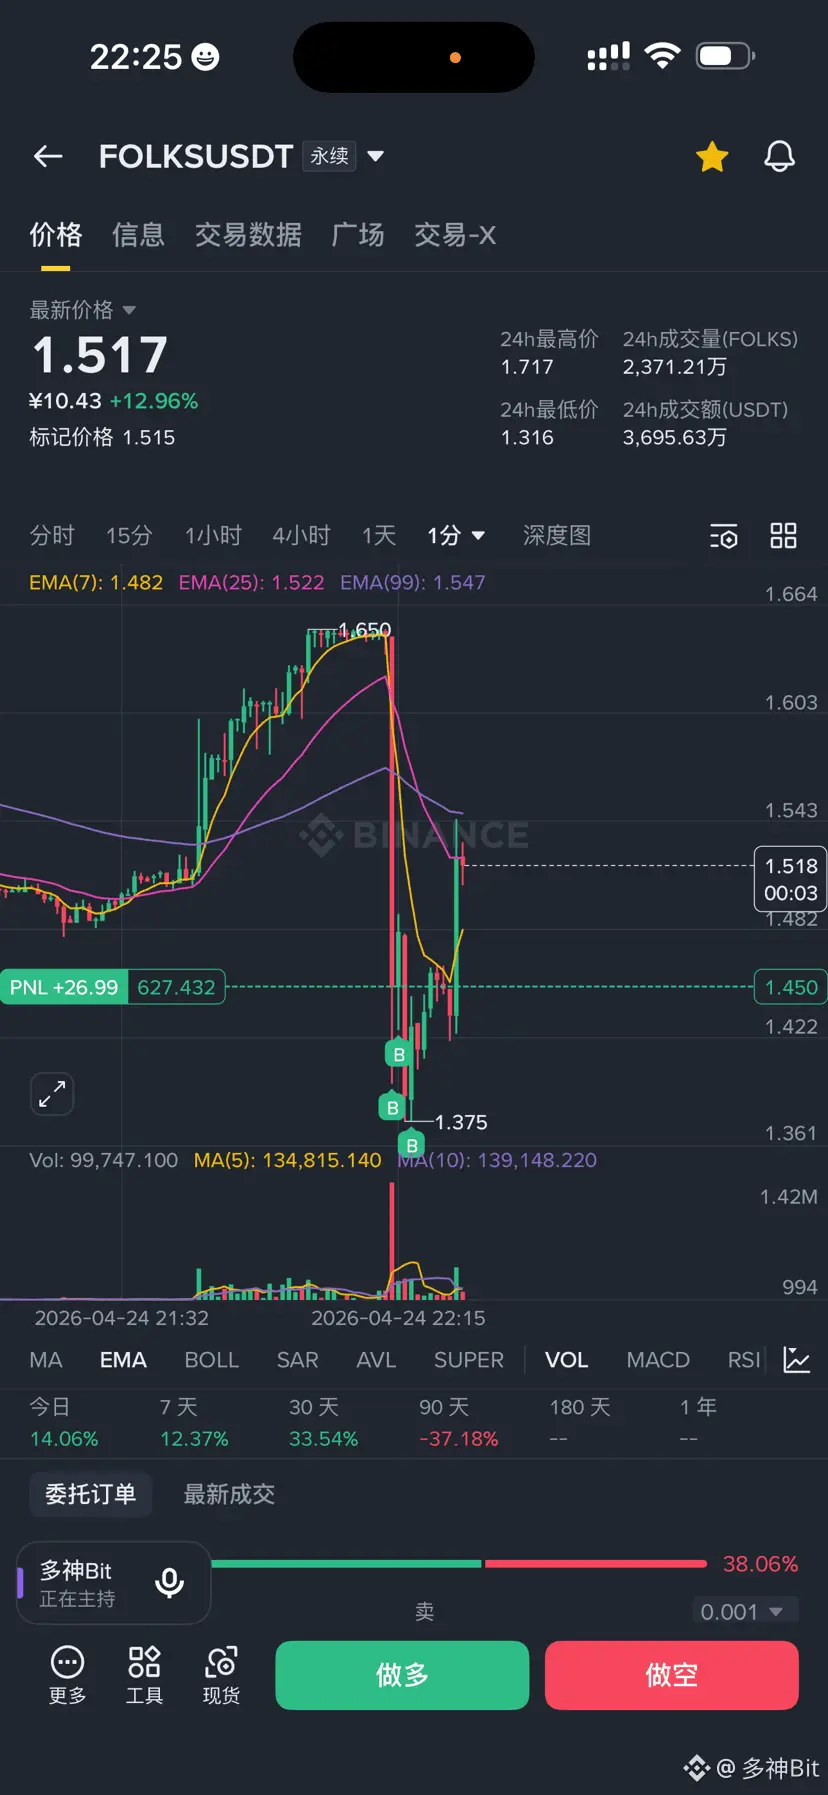Tap the 标记价格 1.515 mark price

tap(102, 437)
